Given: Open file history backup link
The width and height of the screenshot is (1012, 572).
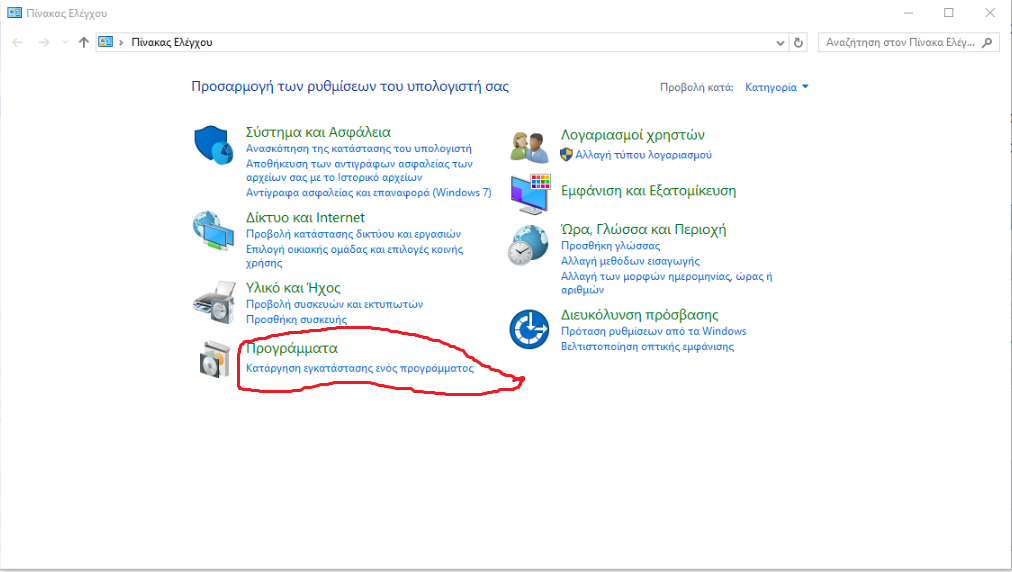Looking at the screenshot, I should pos(359,170).
